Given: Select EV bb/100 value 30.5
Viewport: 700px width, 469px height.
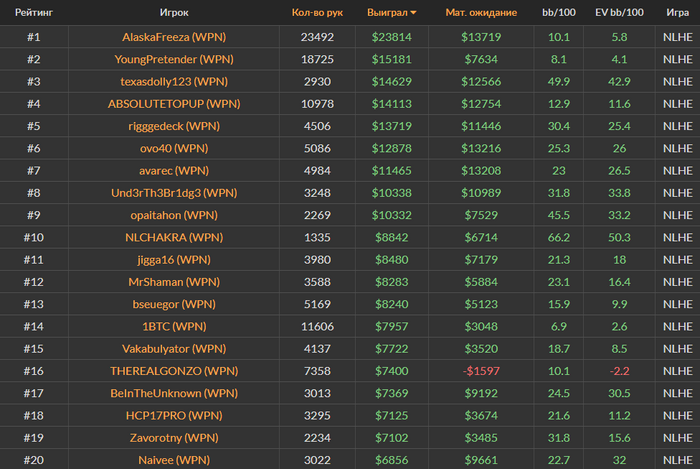Looking at the screenshot, I should coord(619,393).
